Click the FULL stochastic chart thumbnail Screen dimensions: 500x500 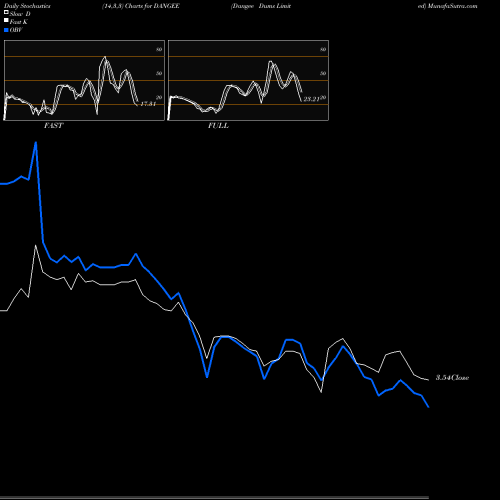pyautogui.click(x=248, y=80)
